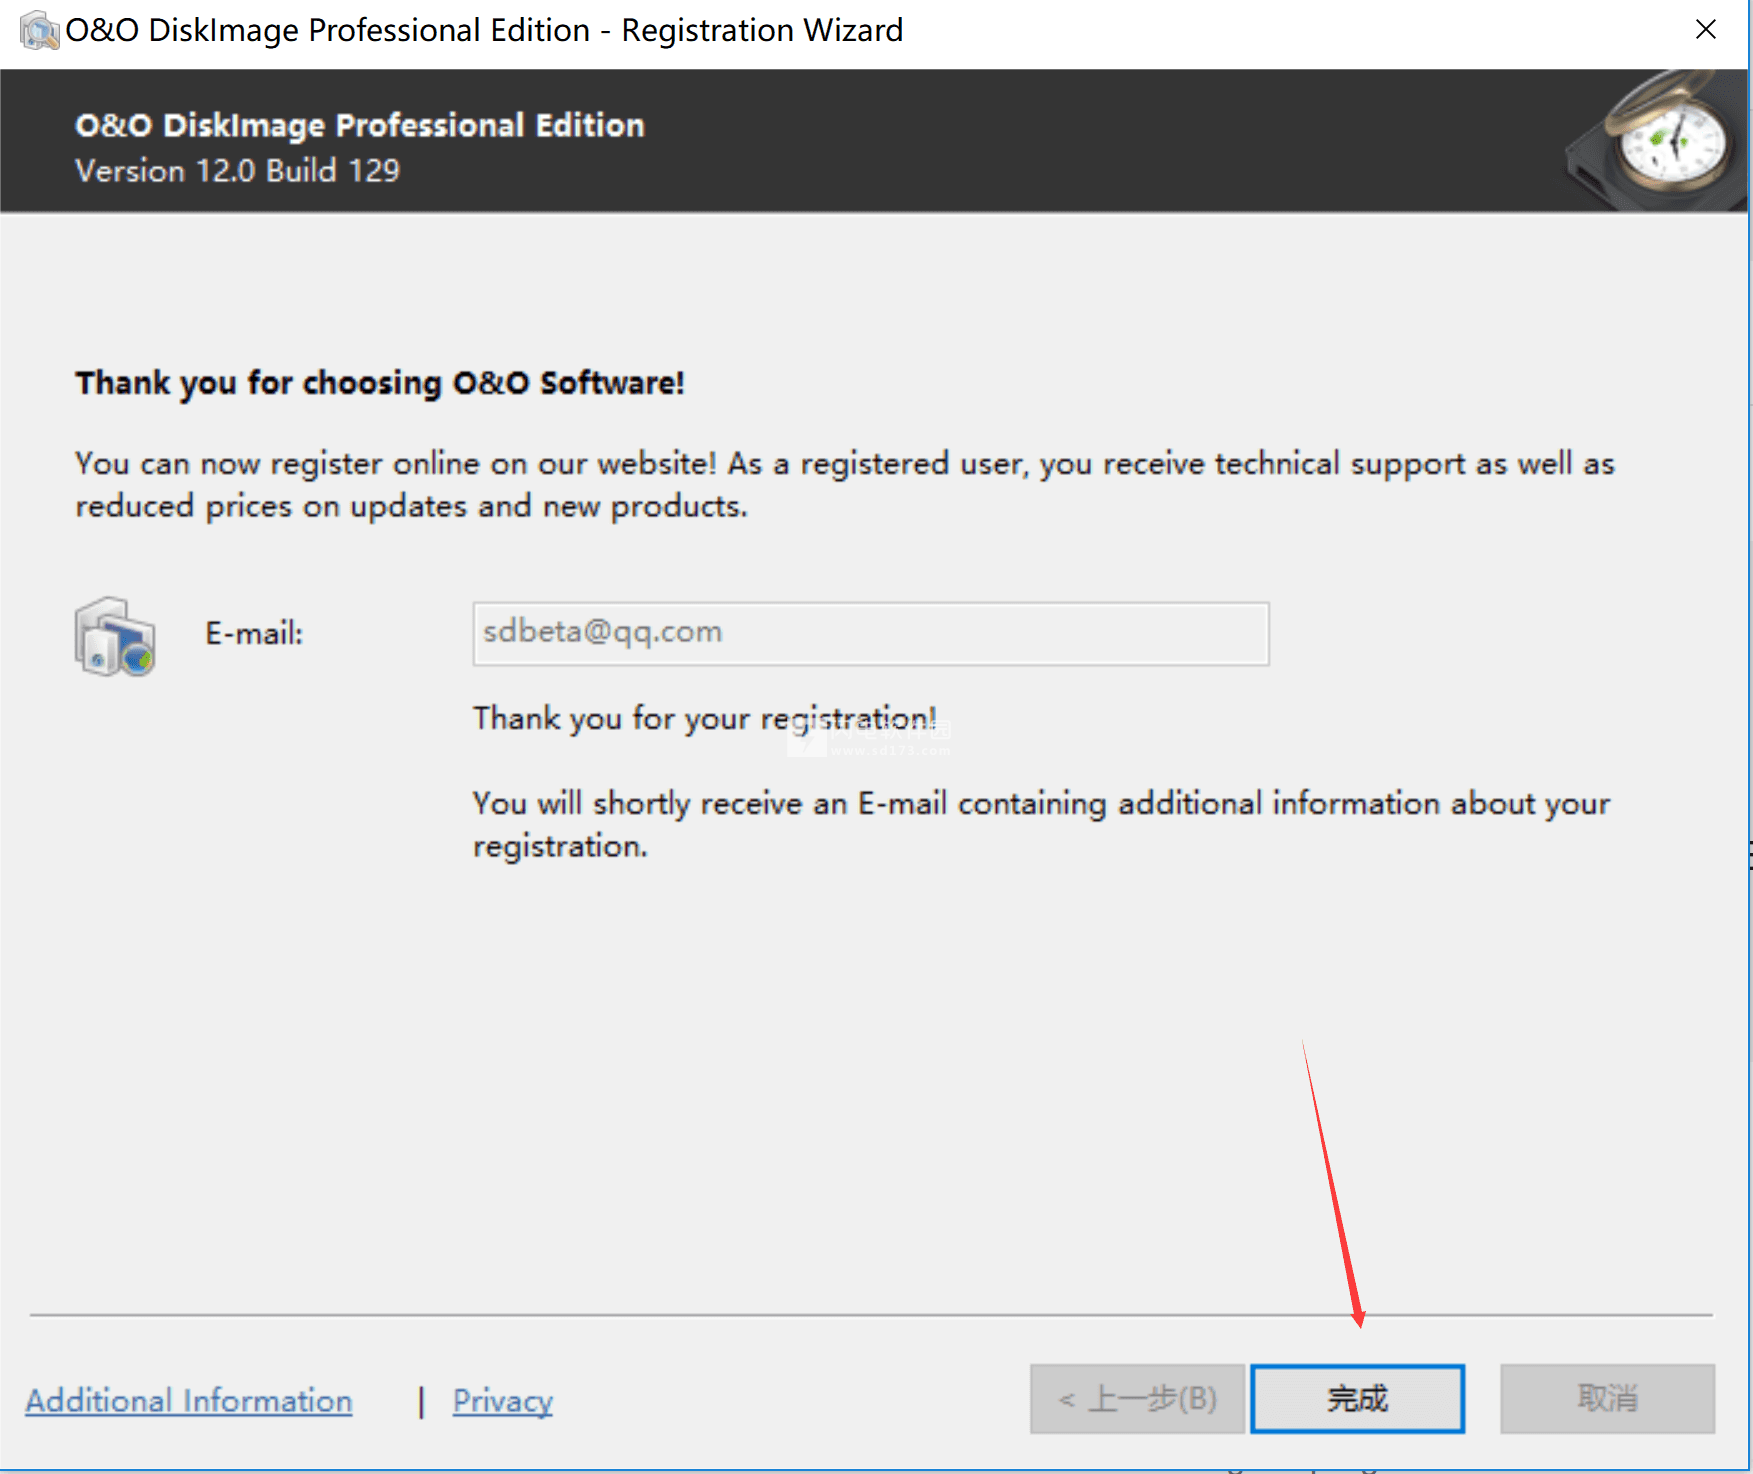Open the Additional Information link

coord(189,1400)
